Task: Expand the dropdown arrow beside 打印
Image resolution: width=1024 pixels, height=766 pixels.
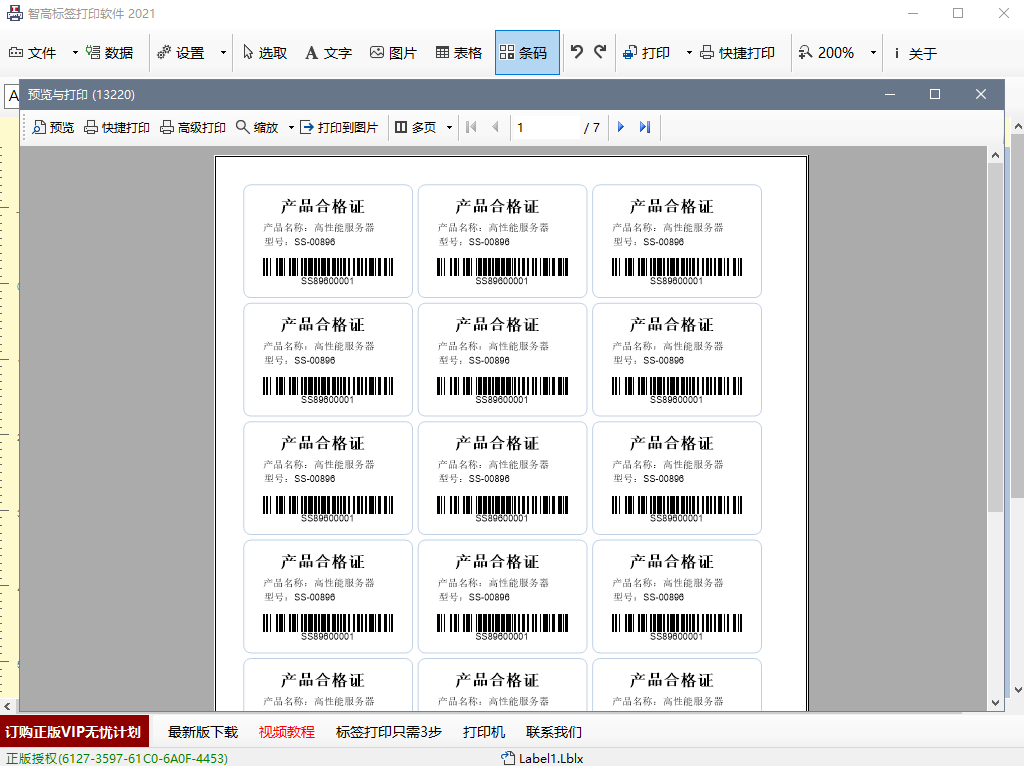Action: coord(688,53)
